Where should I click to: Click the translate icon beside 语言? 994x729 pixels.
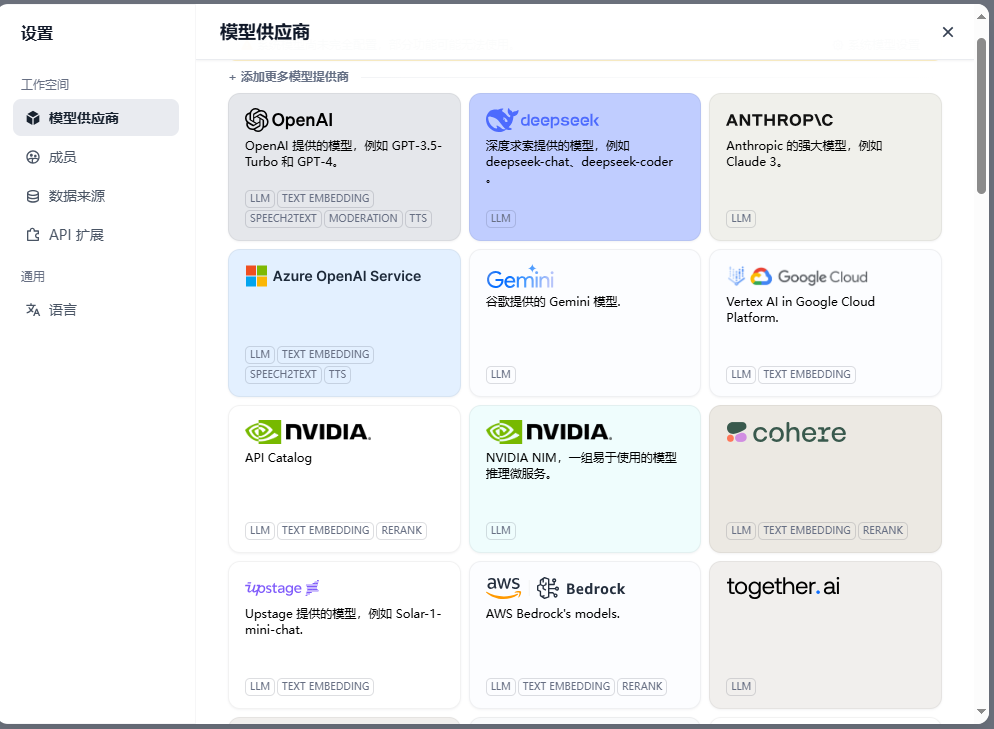[x=33, y=310]
